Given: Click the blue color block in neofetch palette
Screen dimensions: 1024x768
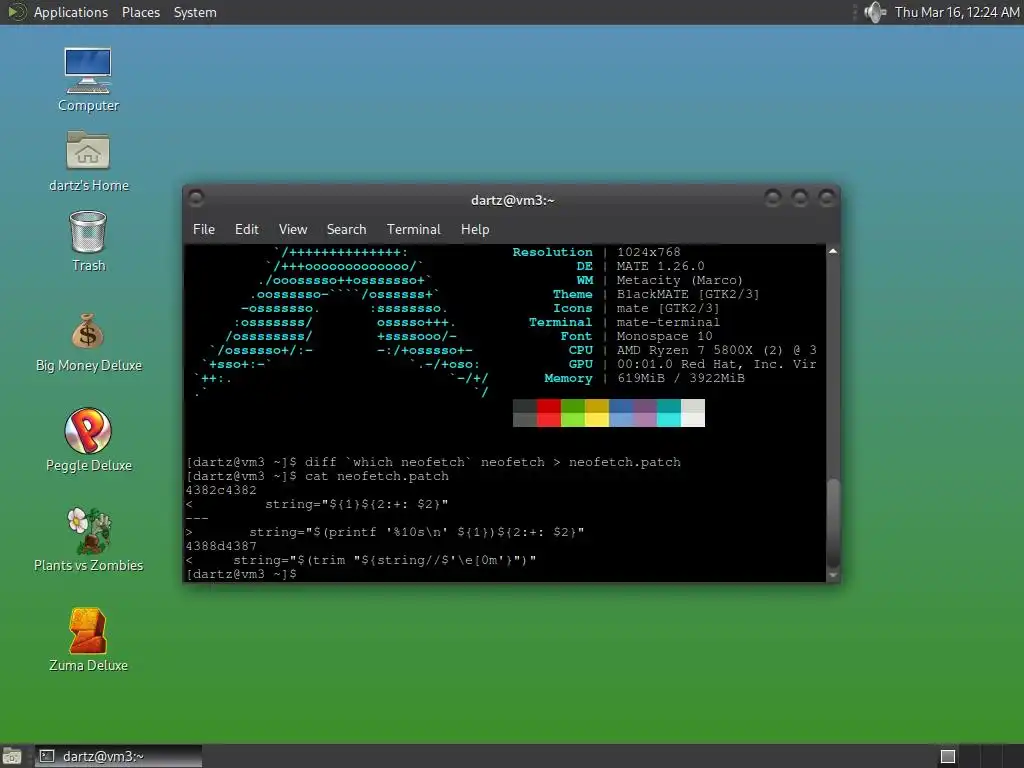Looking at the screenshot, I should (x=621, y=413).
